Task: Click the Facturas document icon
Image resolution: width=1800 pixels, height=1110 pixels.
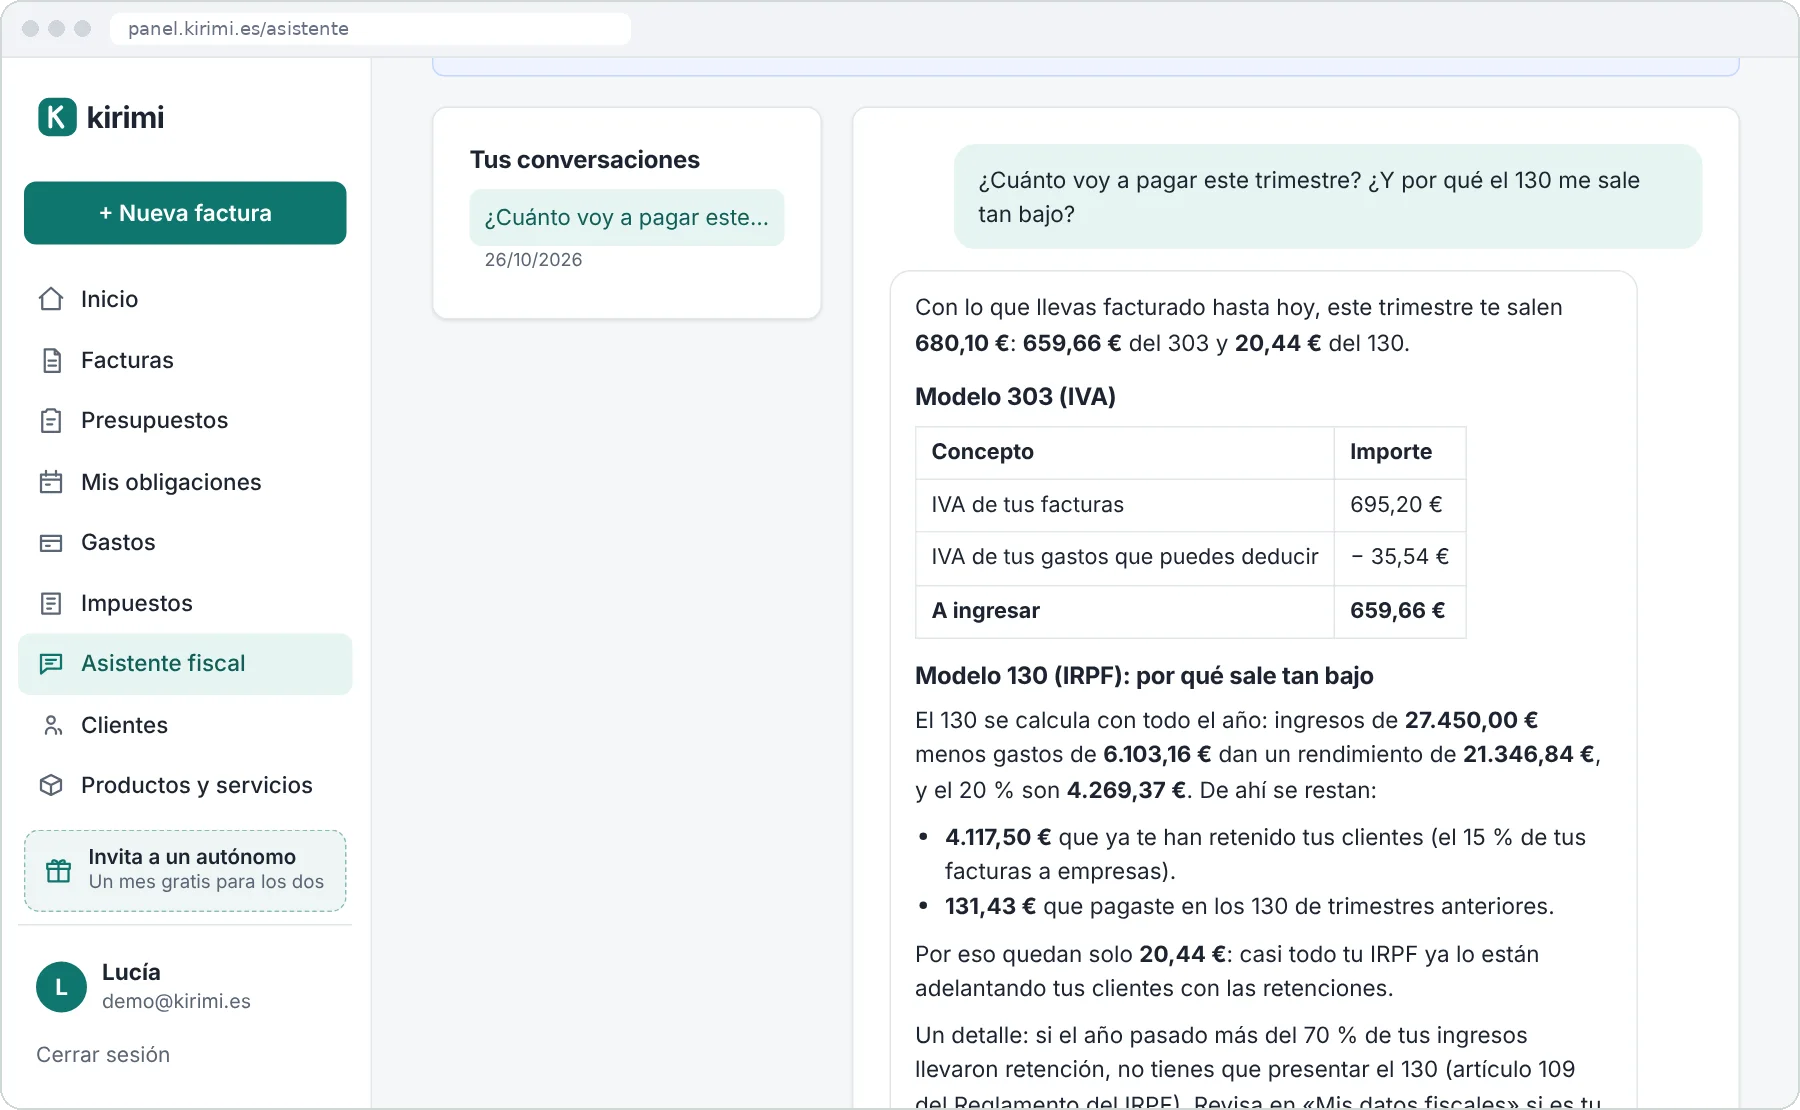Action: coord(51,360)
